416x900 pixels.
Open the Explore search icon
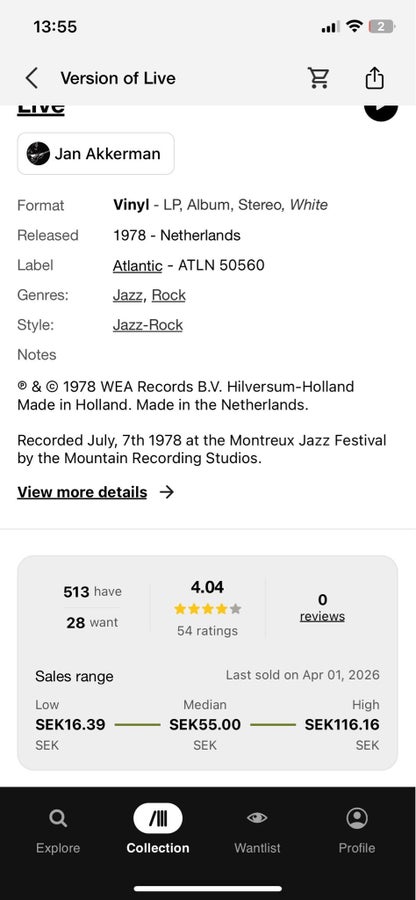[x=57, y=818]
